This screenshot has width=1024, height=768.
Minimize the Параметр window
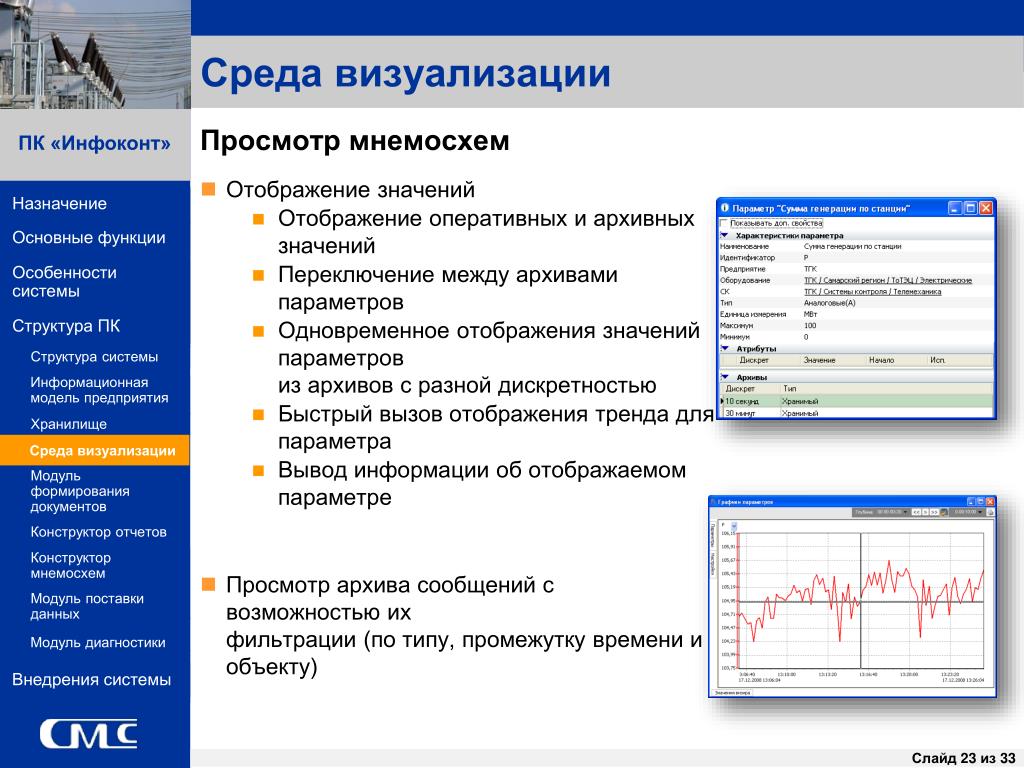click(954, 208)
